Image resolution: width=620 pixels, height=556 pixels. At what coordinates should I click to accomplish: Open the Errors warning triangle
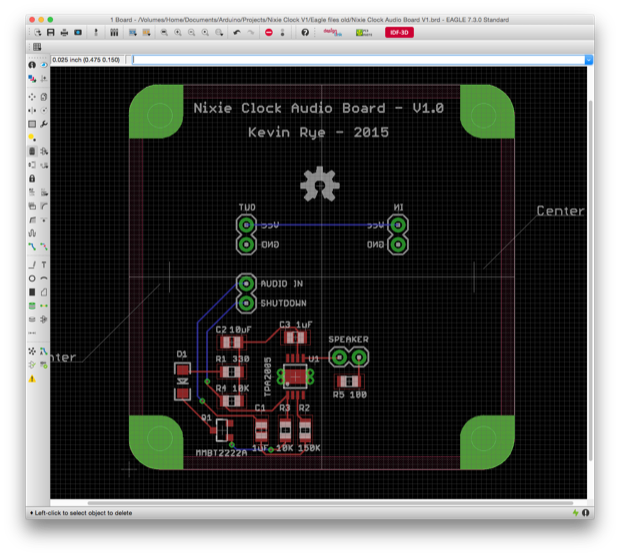click(32, 379)
